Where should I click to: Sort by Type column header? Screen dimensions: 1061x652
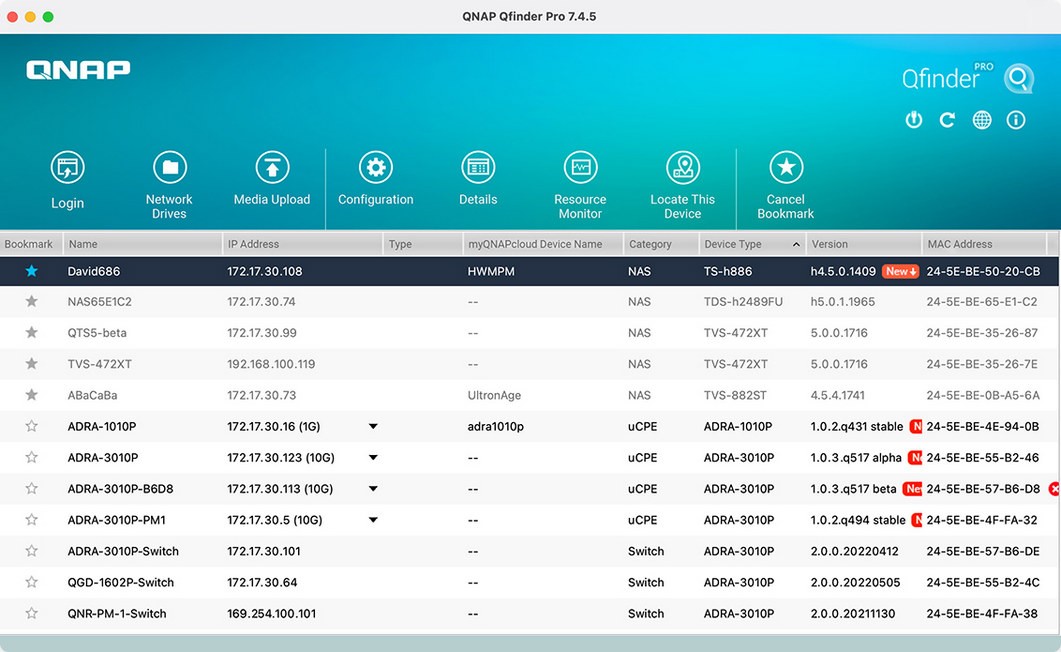tap(423, 244)
